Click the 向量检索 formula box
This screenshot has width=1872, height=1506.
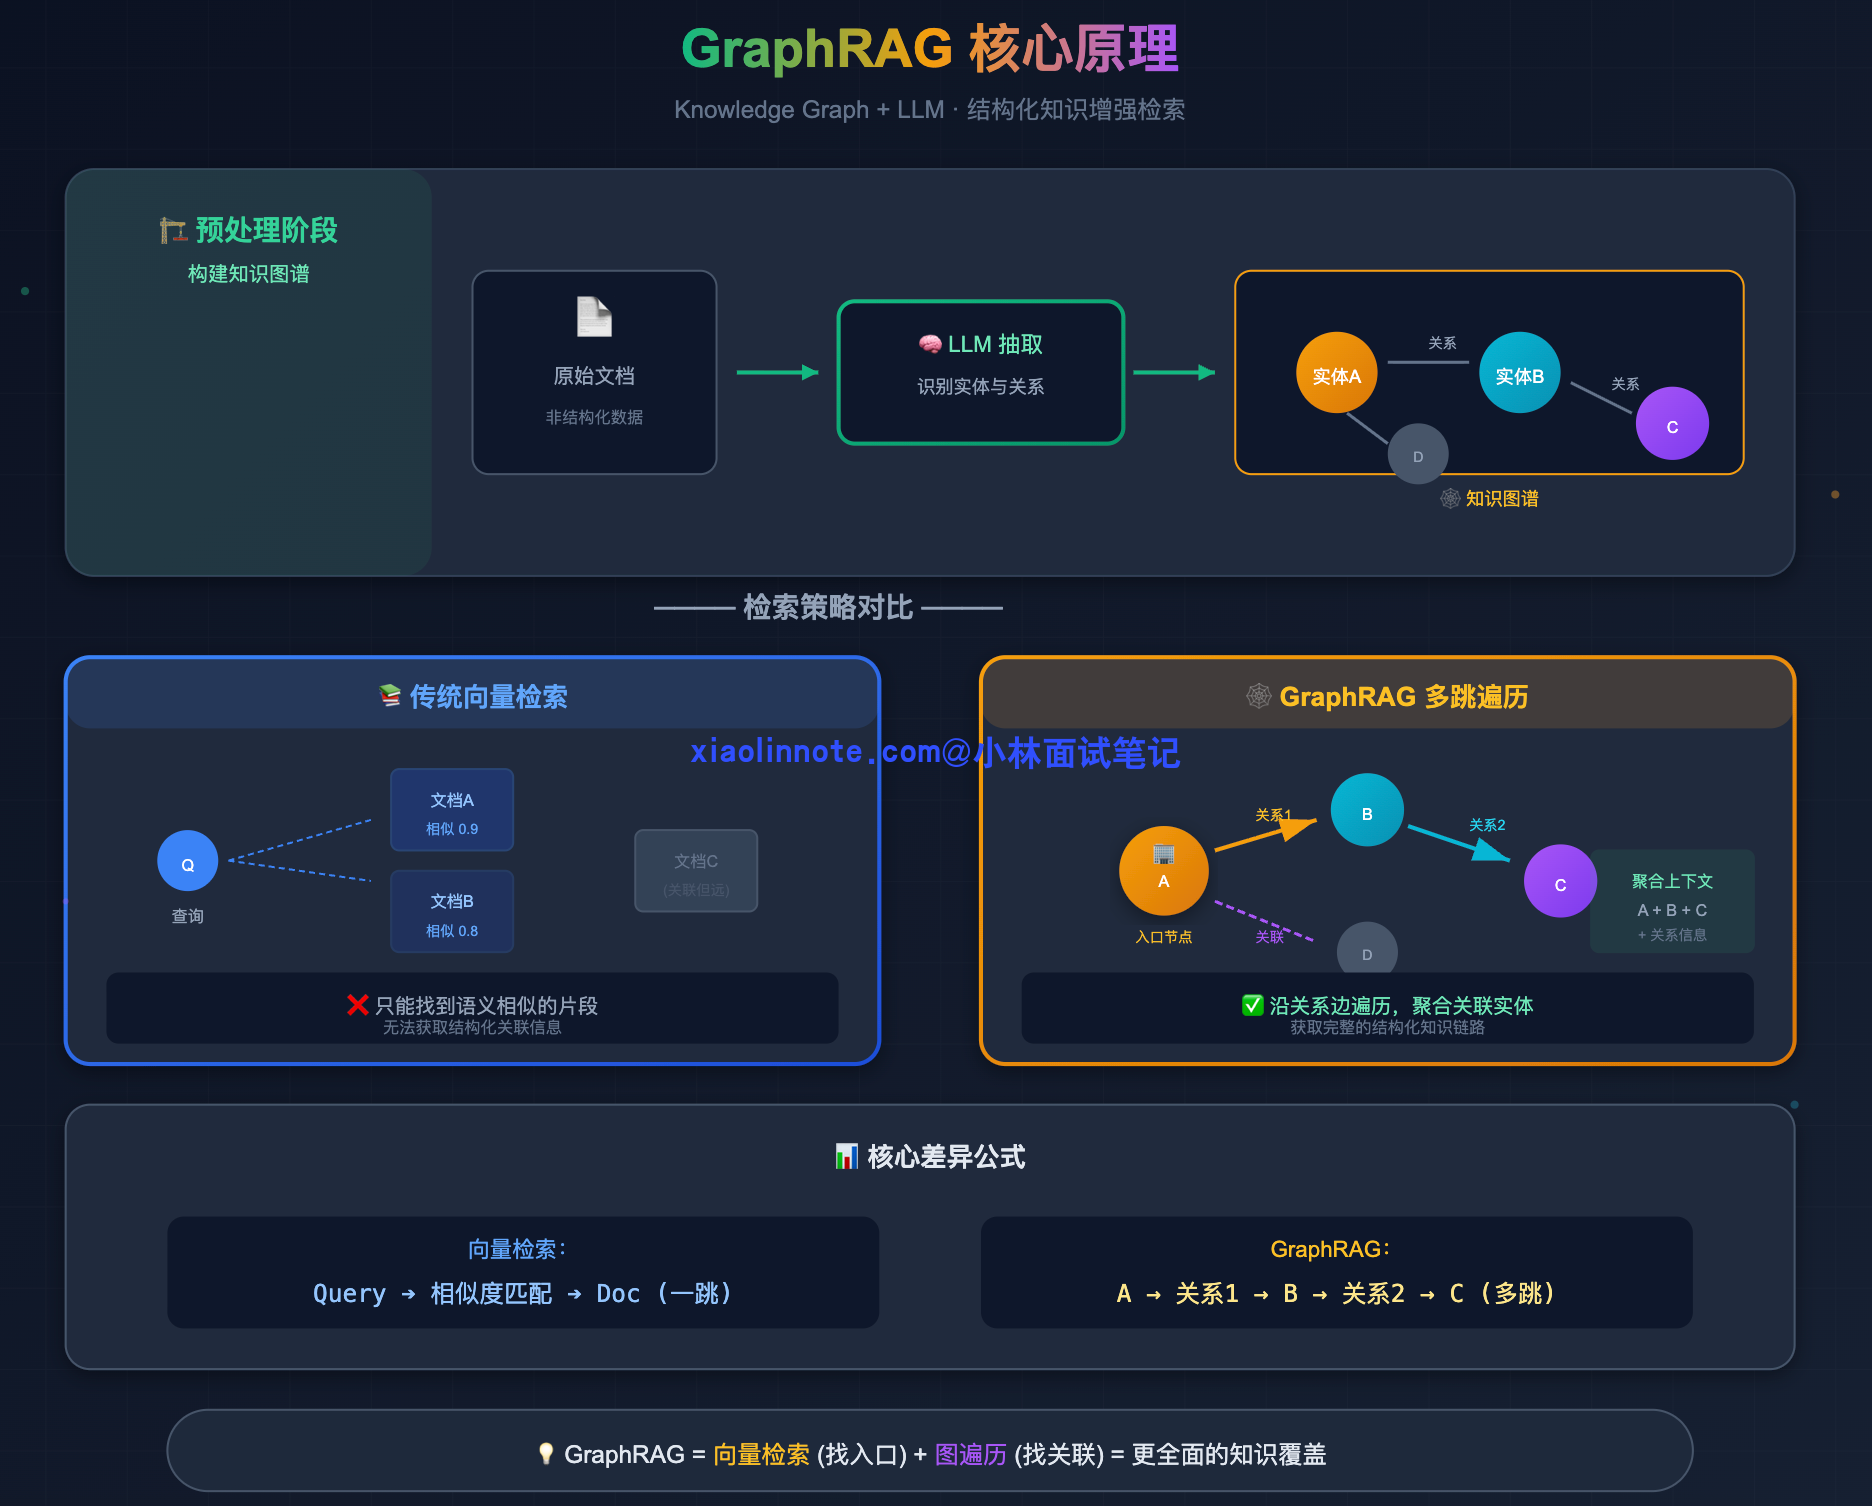(523, 1272)
